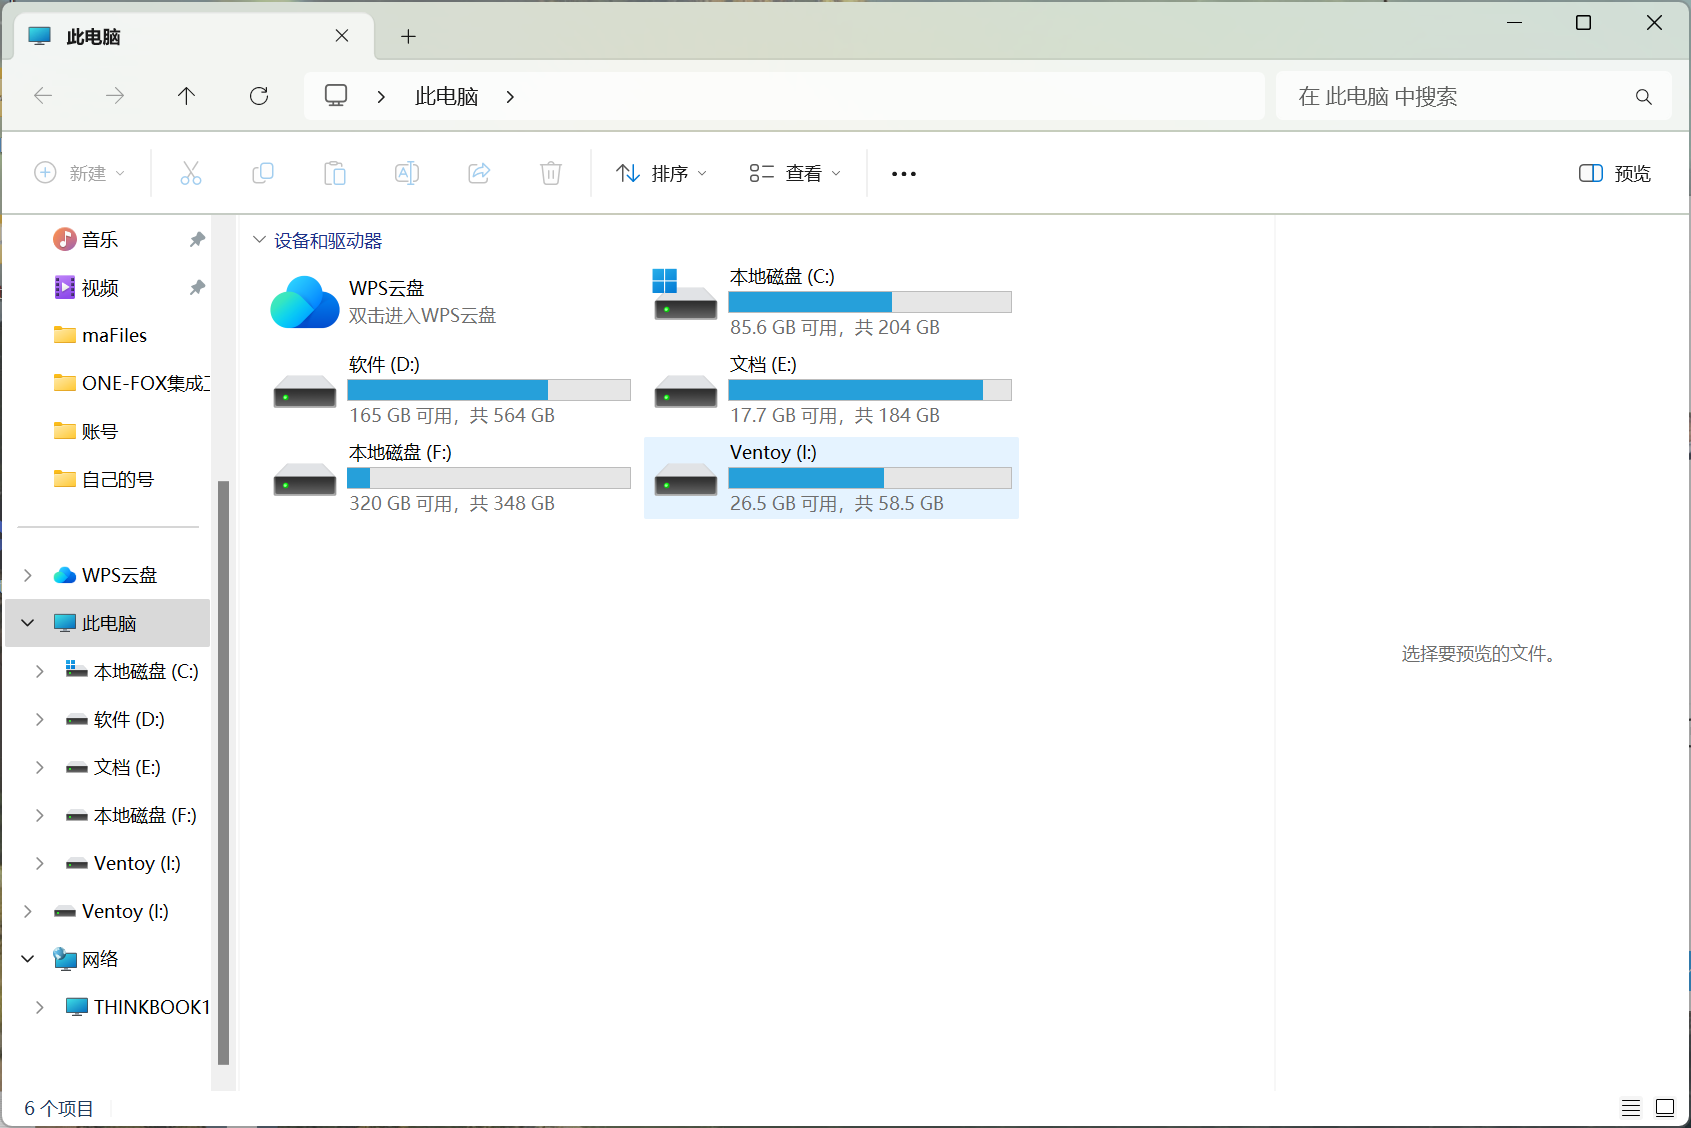This screenshot has width=1691, height=1128.
Task: Open the new tab plus button
Action: [x=408, y=37]
